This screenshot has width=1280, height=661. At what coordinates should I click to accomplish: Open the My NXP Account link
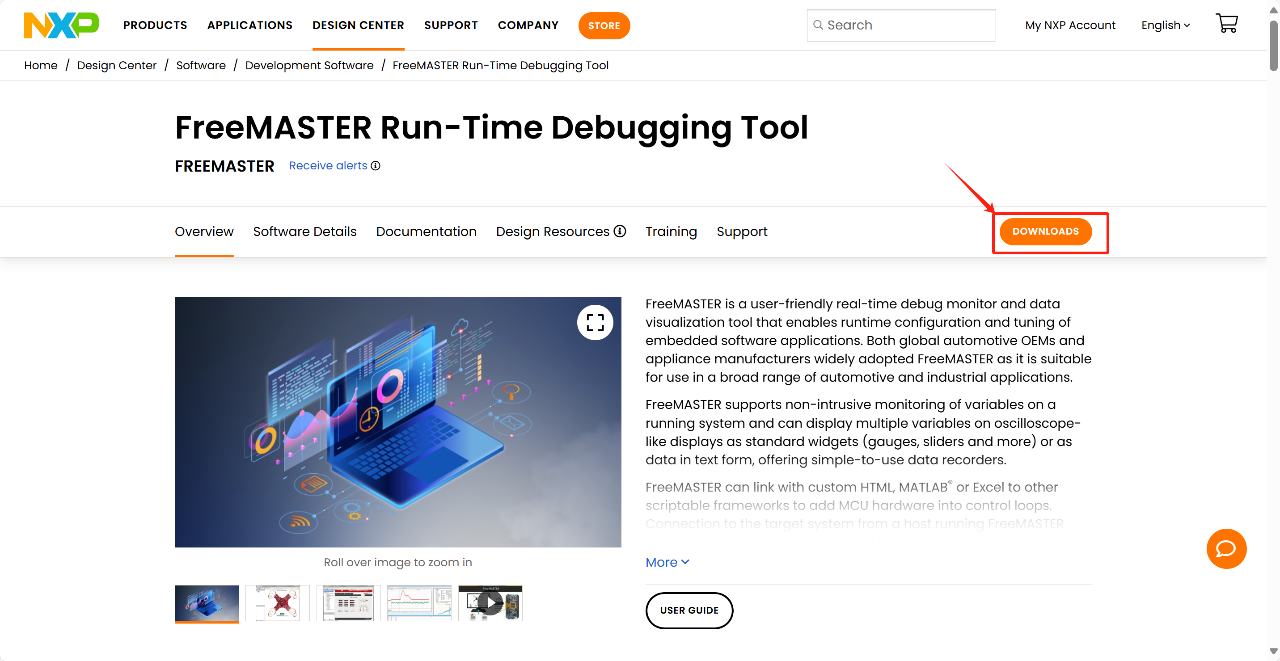pos(1070,25)
